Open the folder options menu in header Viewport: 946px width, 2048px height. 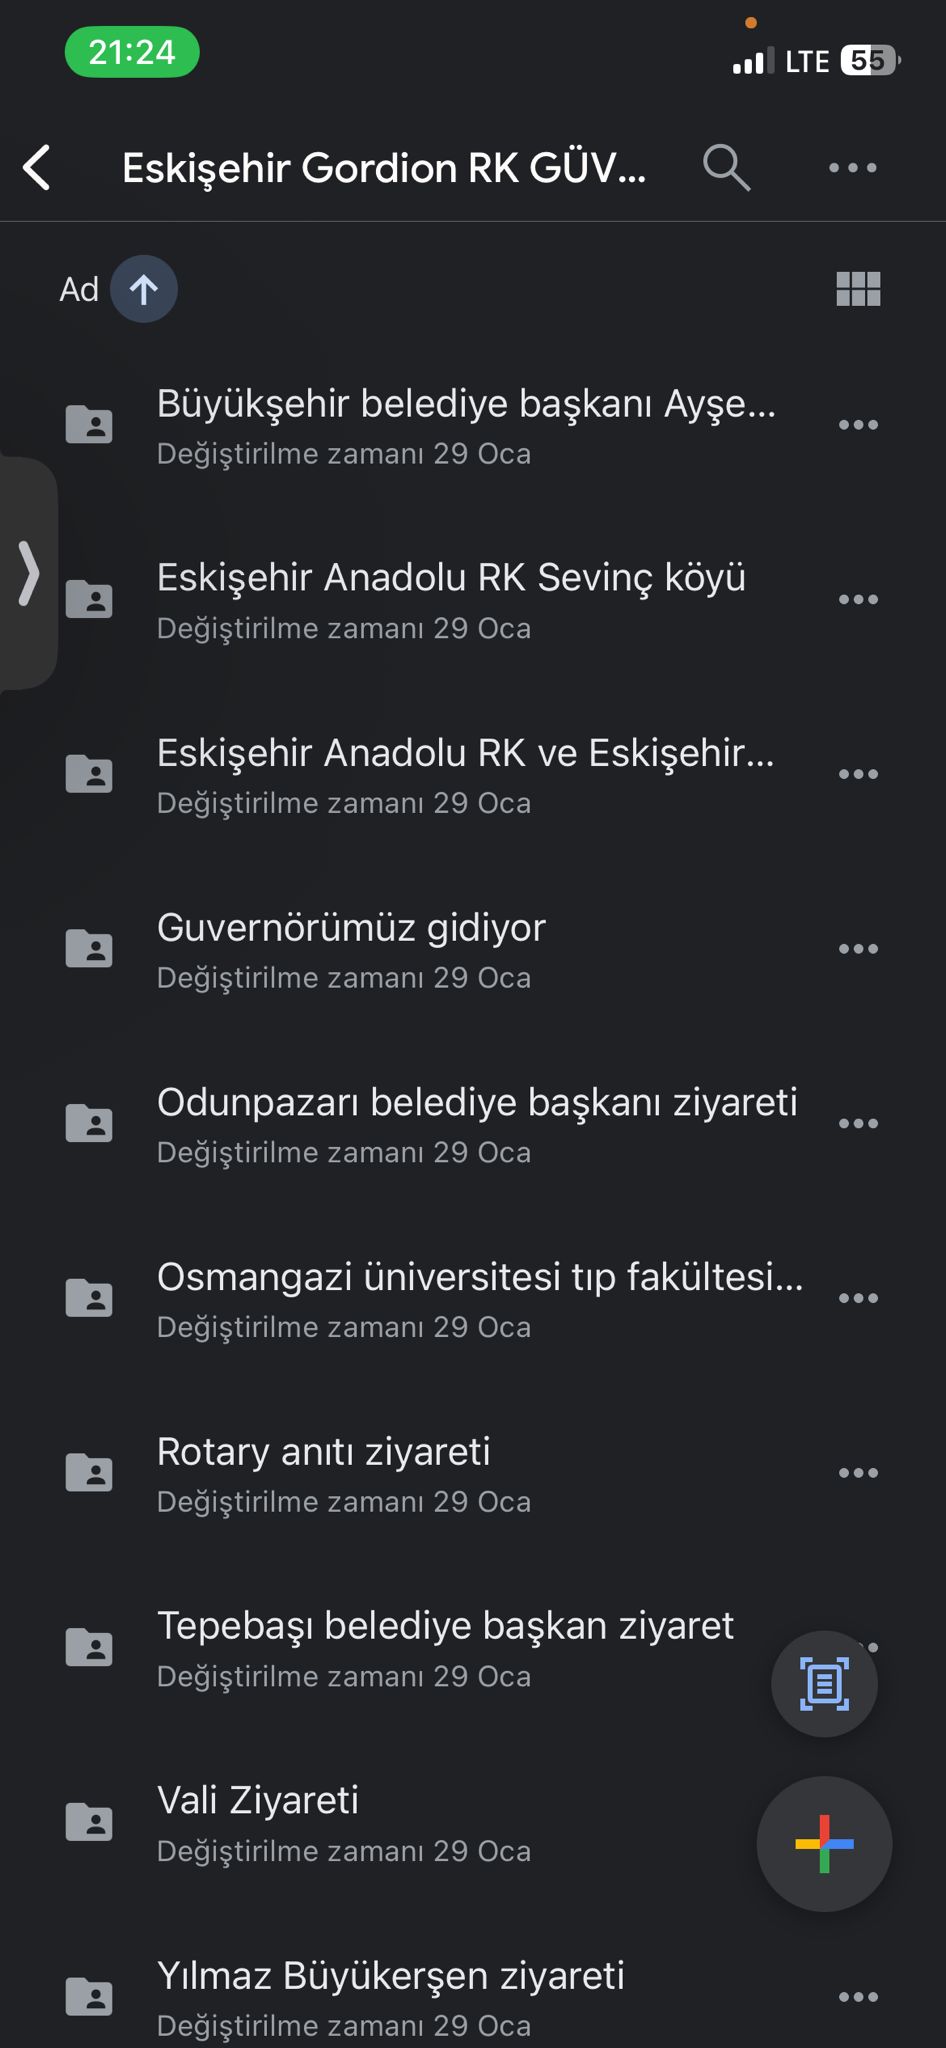pyautogui.click(x=853, y=167)
